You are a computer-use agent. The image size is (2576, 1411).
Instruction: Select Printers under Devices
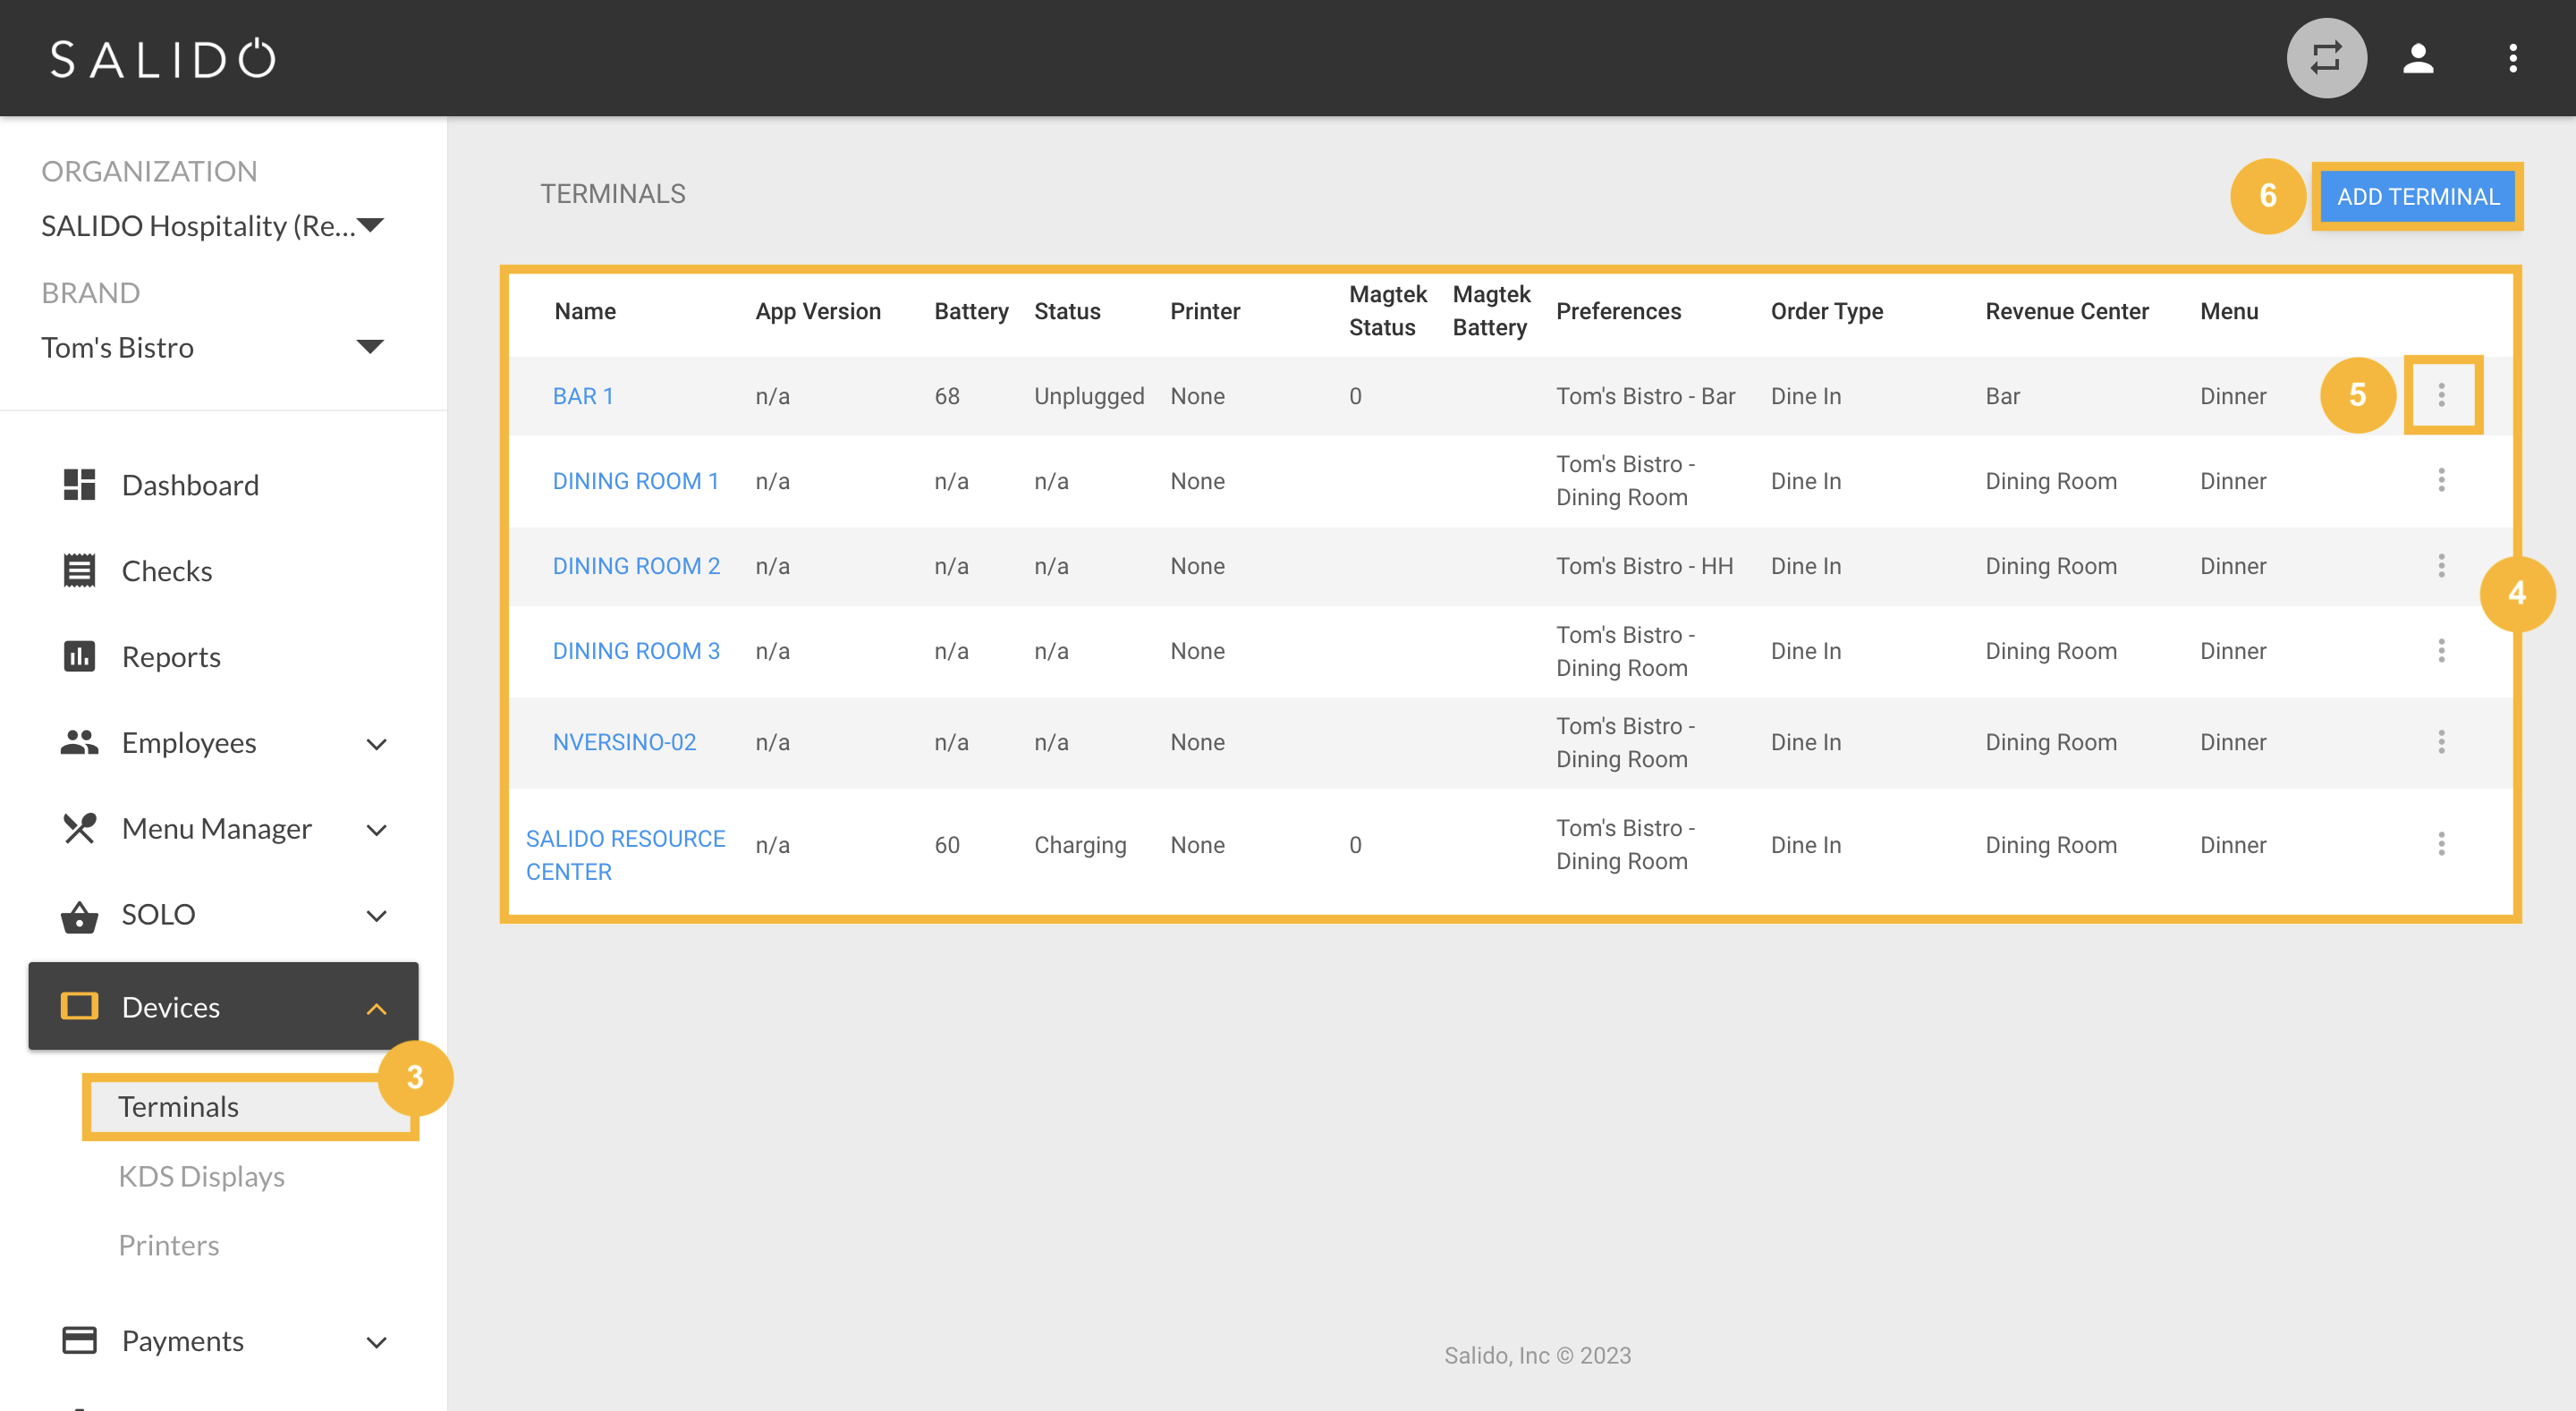[x=168, y=1245]
